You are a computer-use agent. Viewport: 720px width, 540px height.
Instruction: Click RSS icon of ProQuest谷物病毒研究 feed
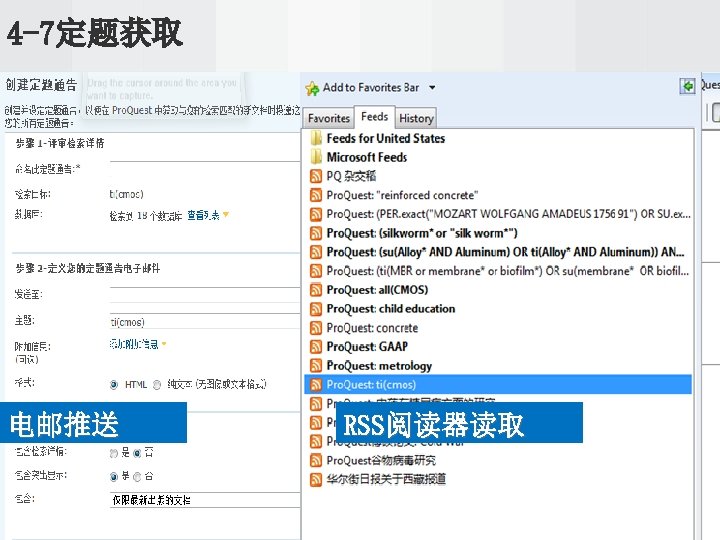coord(316,460)
